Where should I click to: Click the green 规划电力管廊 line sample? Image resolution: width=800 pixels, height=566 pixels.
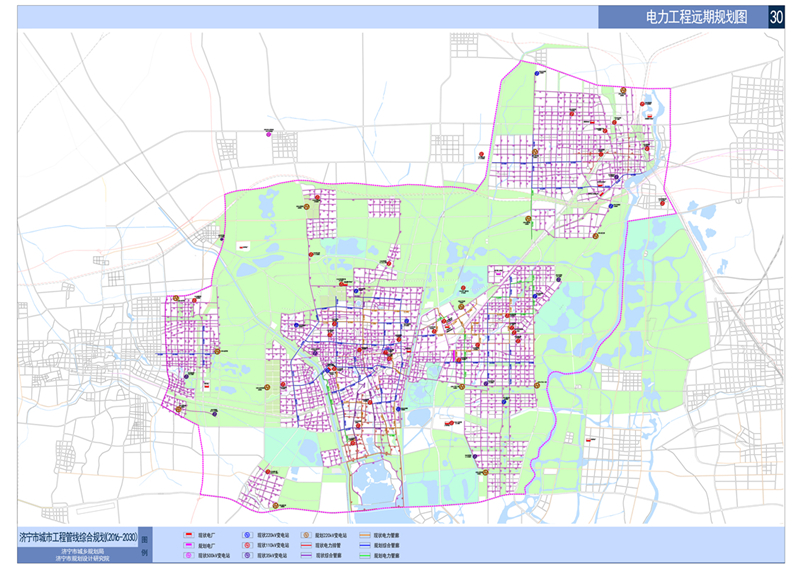pos(365,555)
